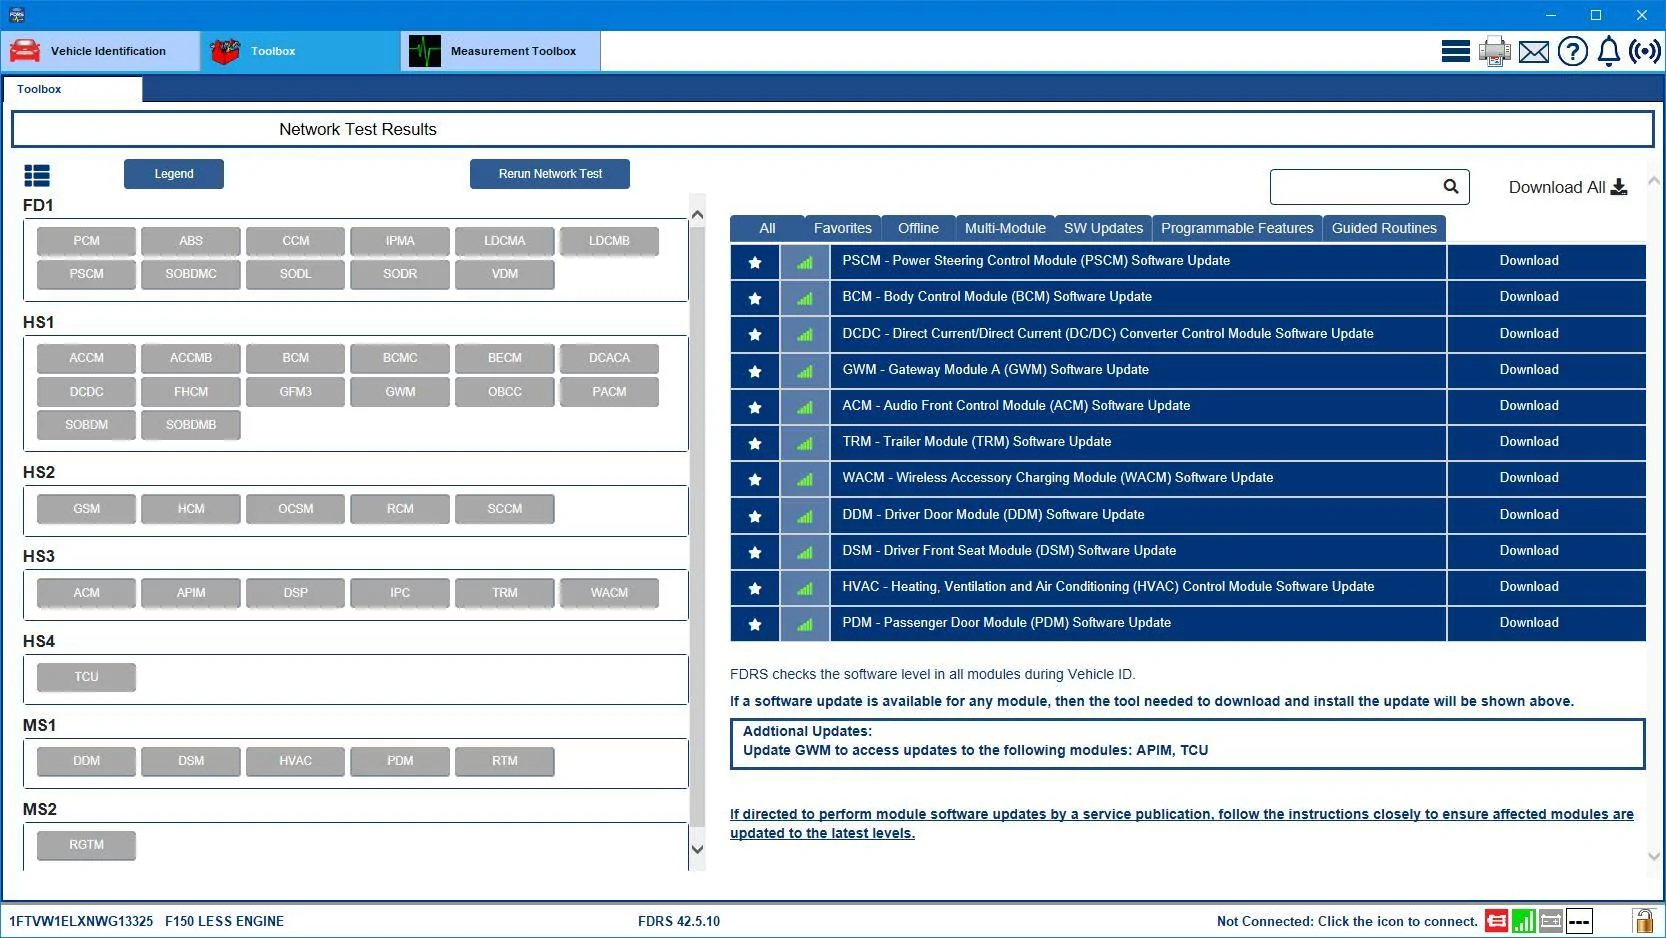Click signal bars icon in DDM row

(805, 516)
